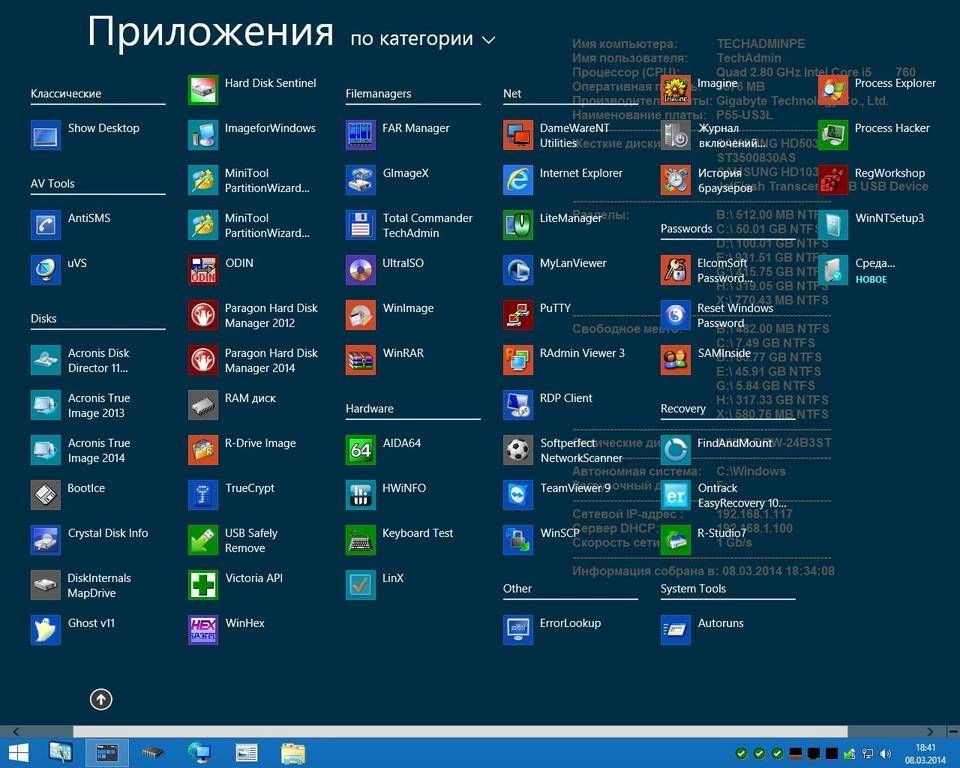Launch the AntiSMS icon
The width and height of the screenshot is (960, 768).
click(x=45, y=225)
